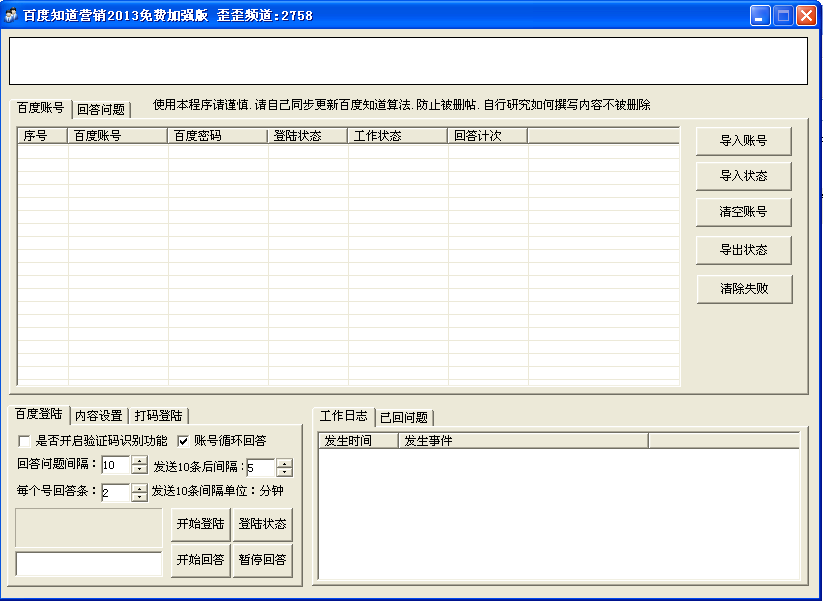Click the 清空账号 (clear accounts) button
The width and height of the screenshot is (823, 601).
pos(743,212)
